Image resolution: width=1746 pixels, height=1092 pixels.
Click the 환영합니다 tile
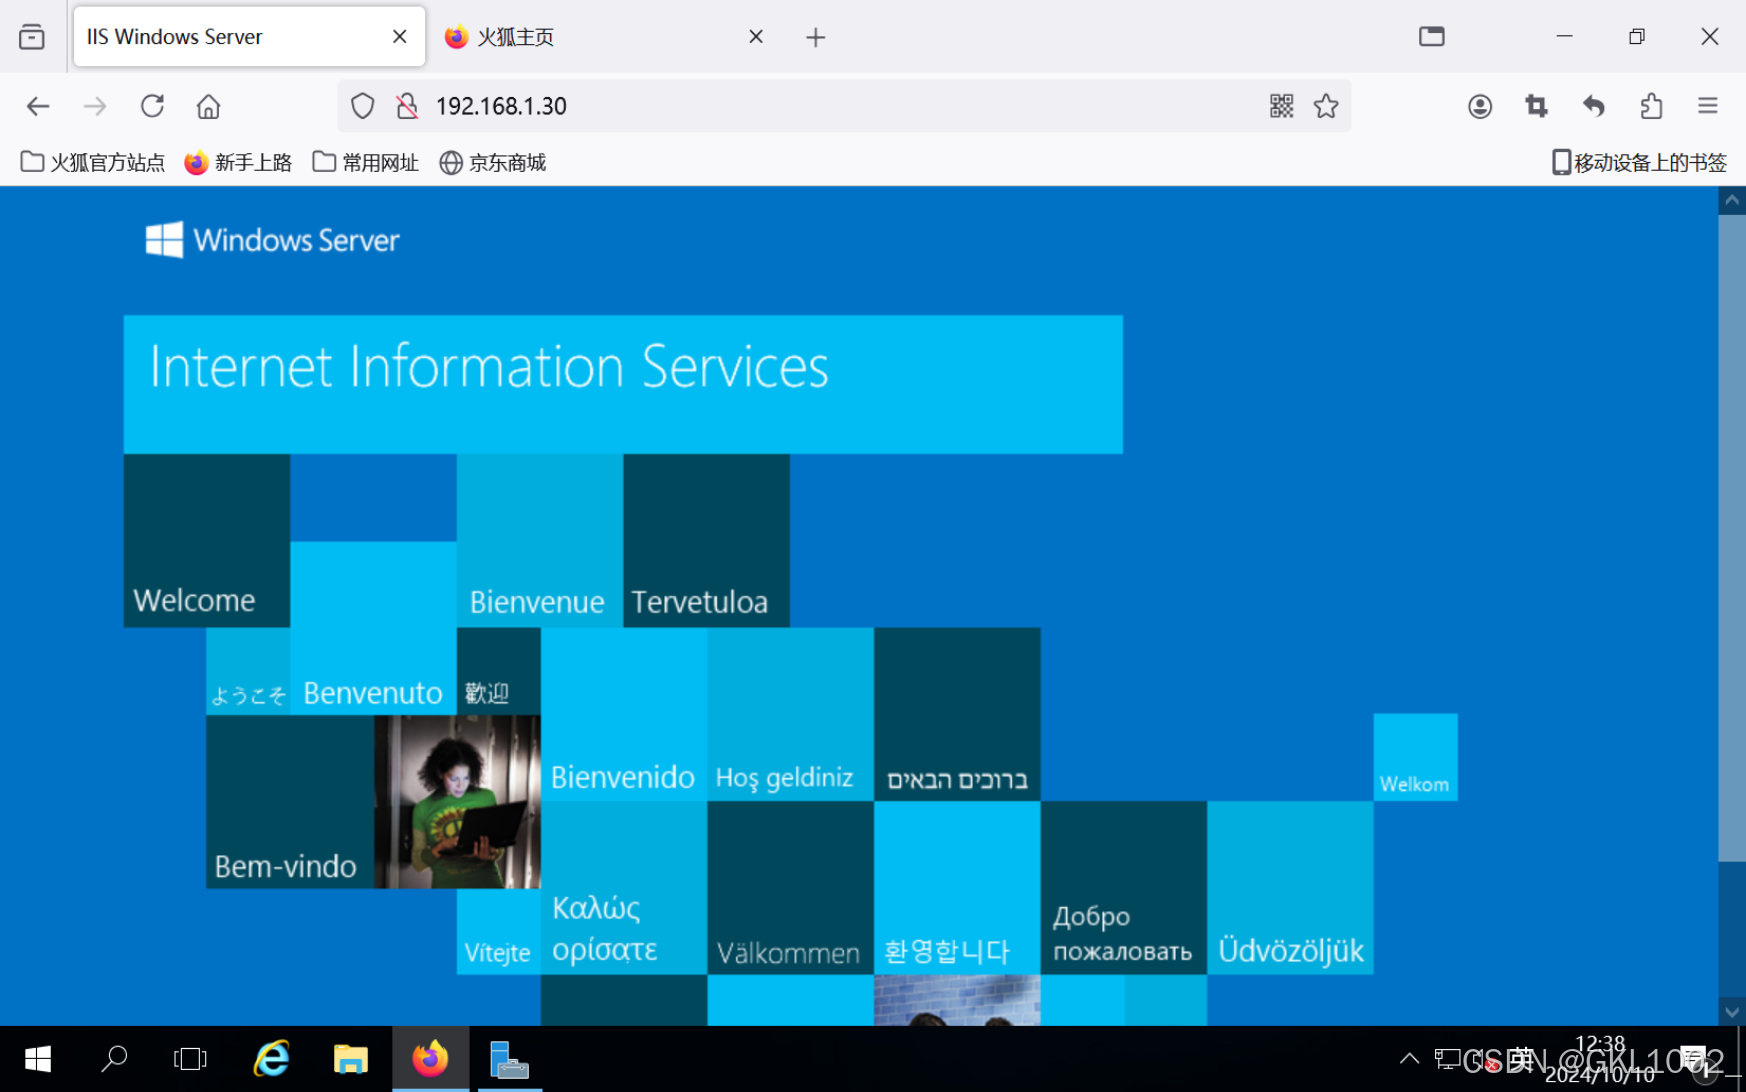coord(957,887)
